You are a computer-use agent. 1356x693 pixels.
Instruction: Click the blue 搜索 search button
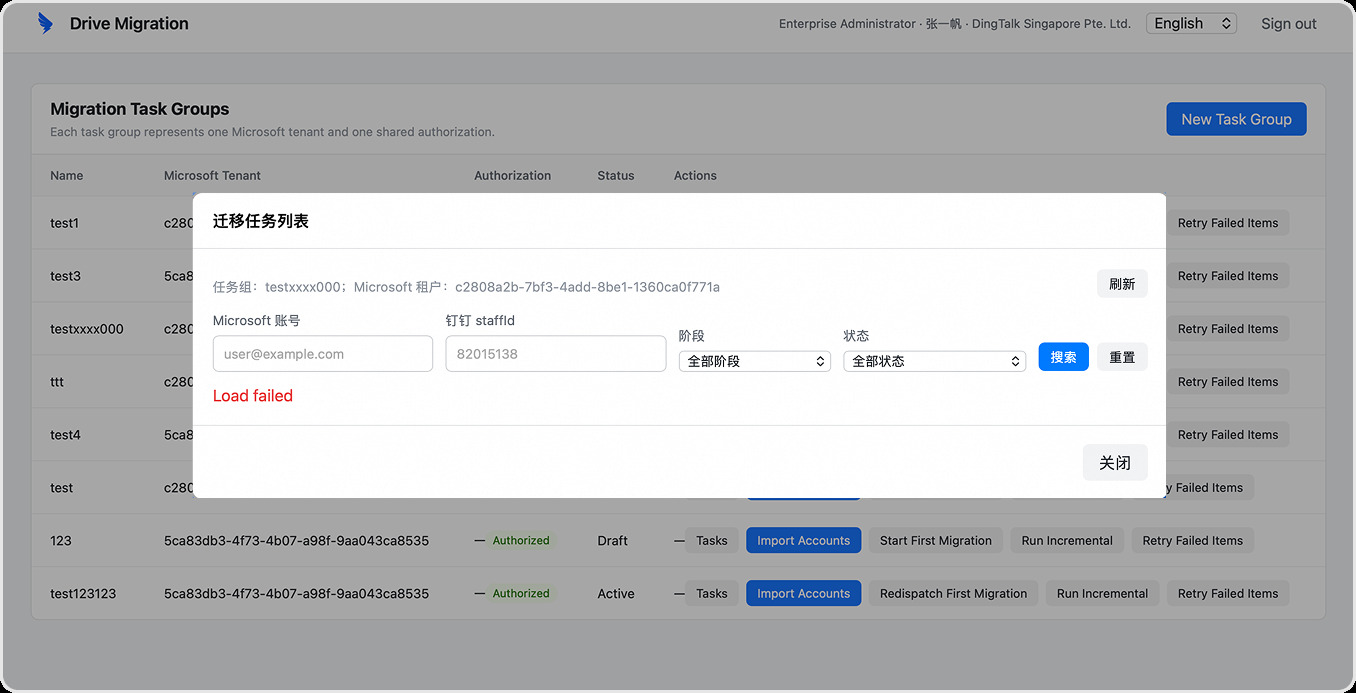pyautogui.click(x=1064, y=357)
